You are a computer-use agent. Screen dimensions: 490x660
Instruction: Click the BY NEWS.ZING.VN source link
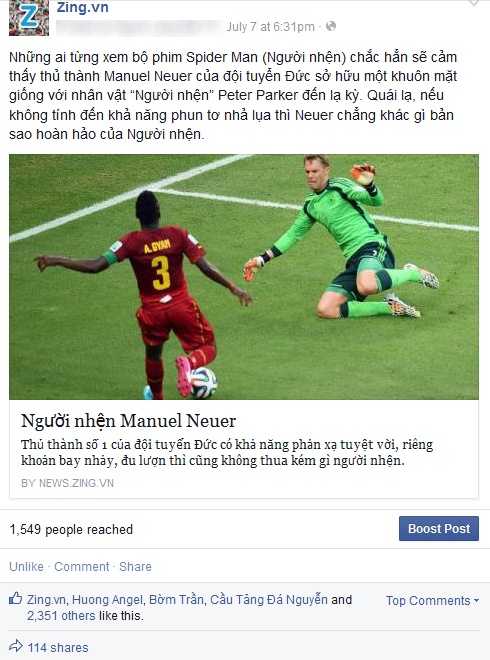(x=67, y=483)
